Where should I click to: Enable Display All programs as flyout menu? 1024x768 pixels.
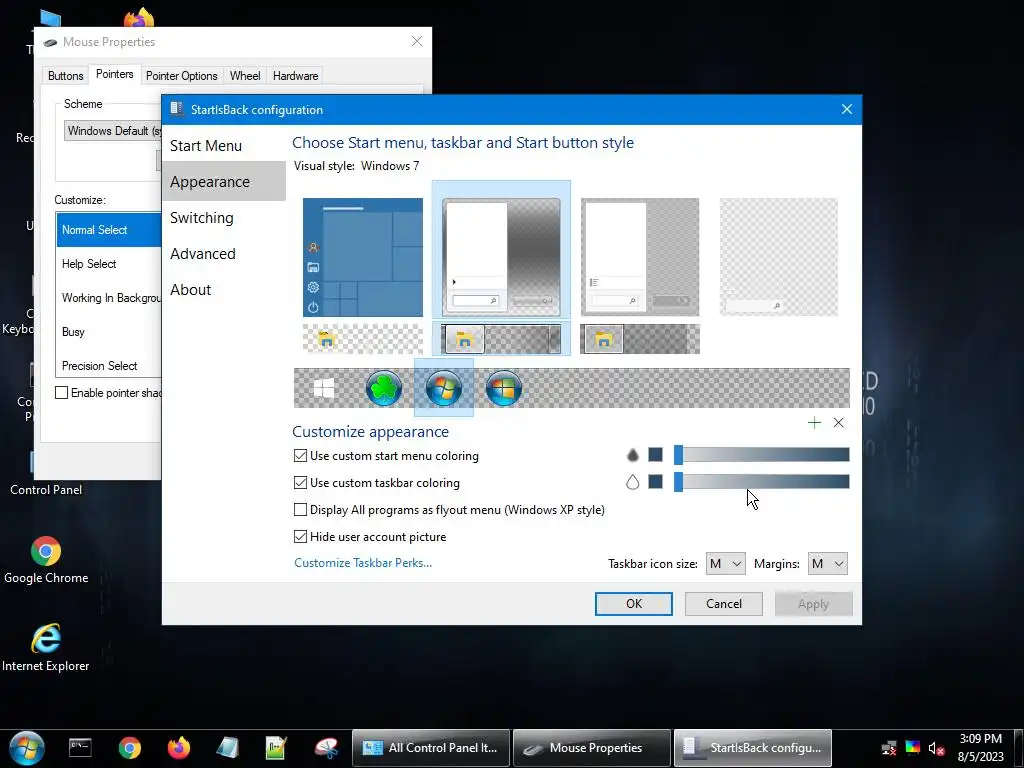[x=449, y=509]
